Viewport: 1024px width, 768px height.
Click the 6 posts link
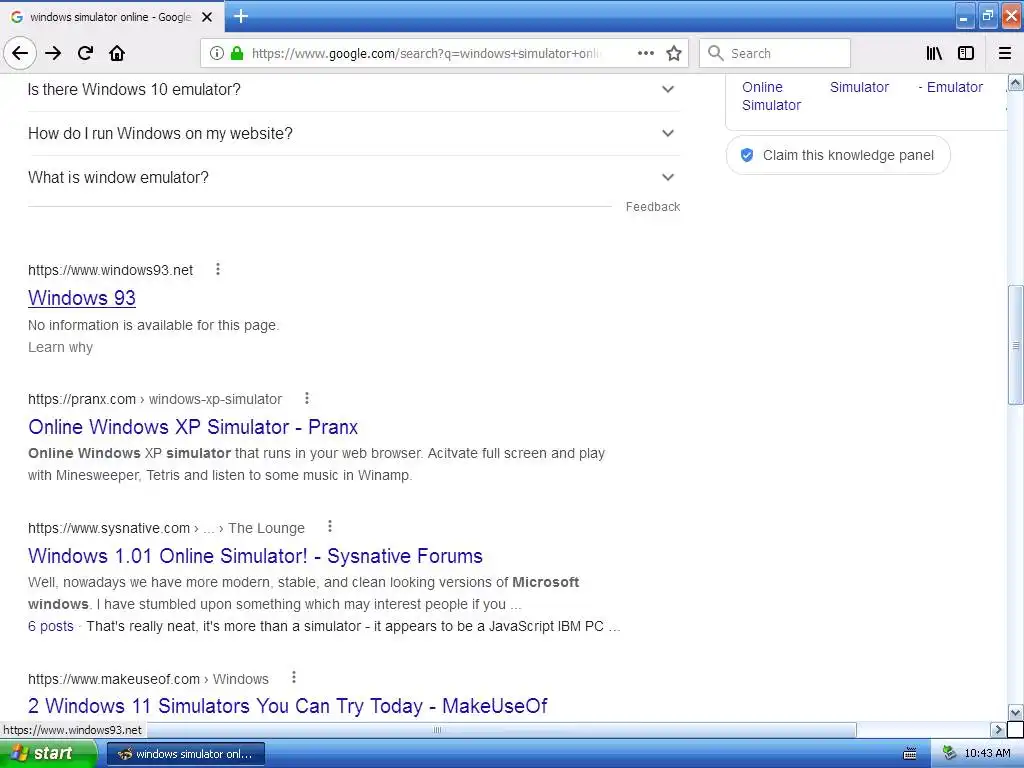(x=51, y=626)
